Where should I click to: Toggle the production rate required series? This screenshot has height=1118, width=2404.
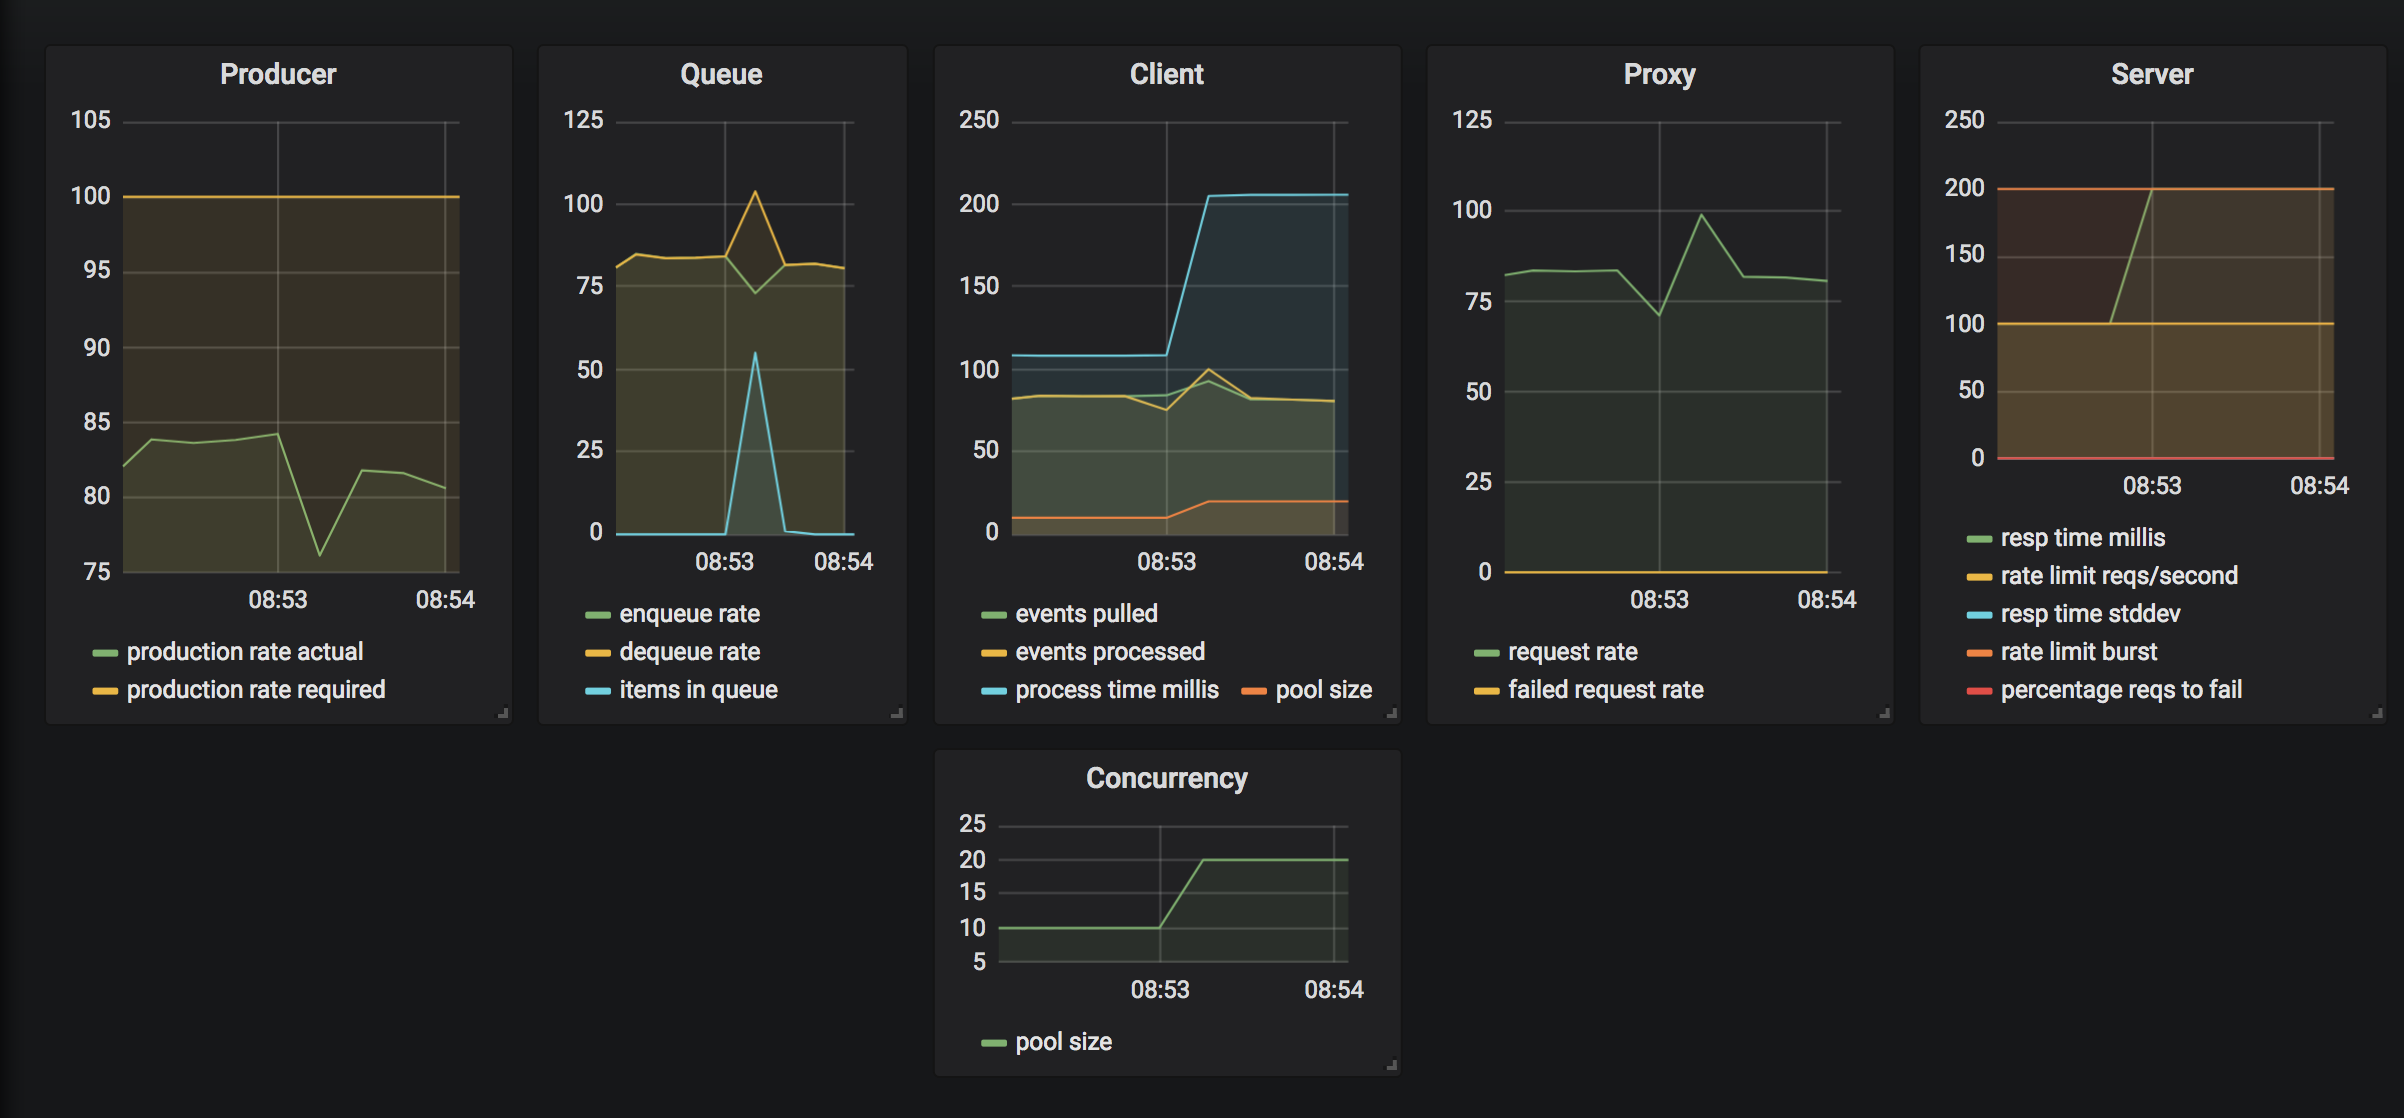click(x=255, y=690)
